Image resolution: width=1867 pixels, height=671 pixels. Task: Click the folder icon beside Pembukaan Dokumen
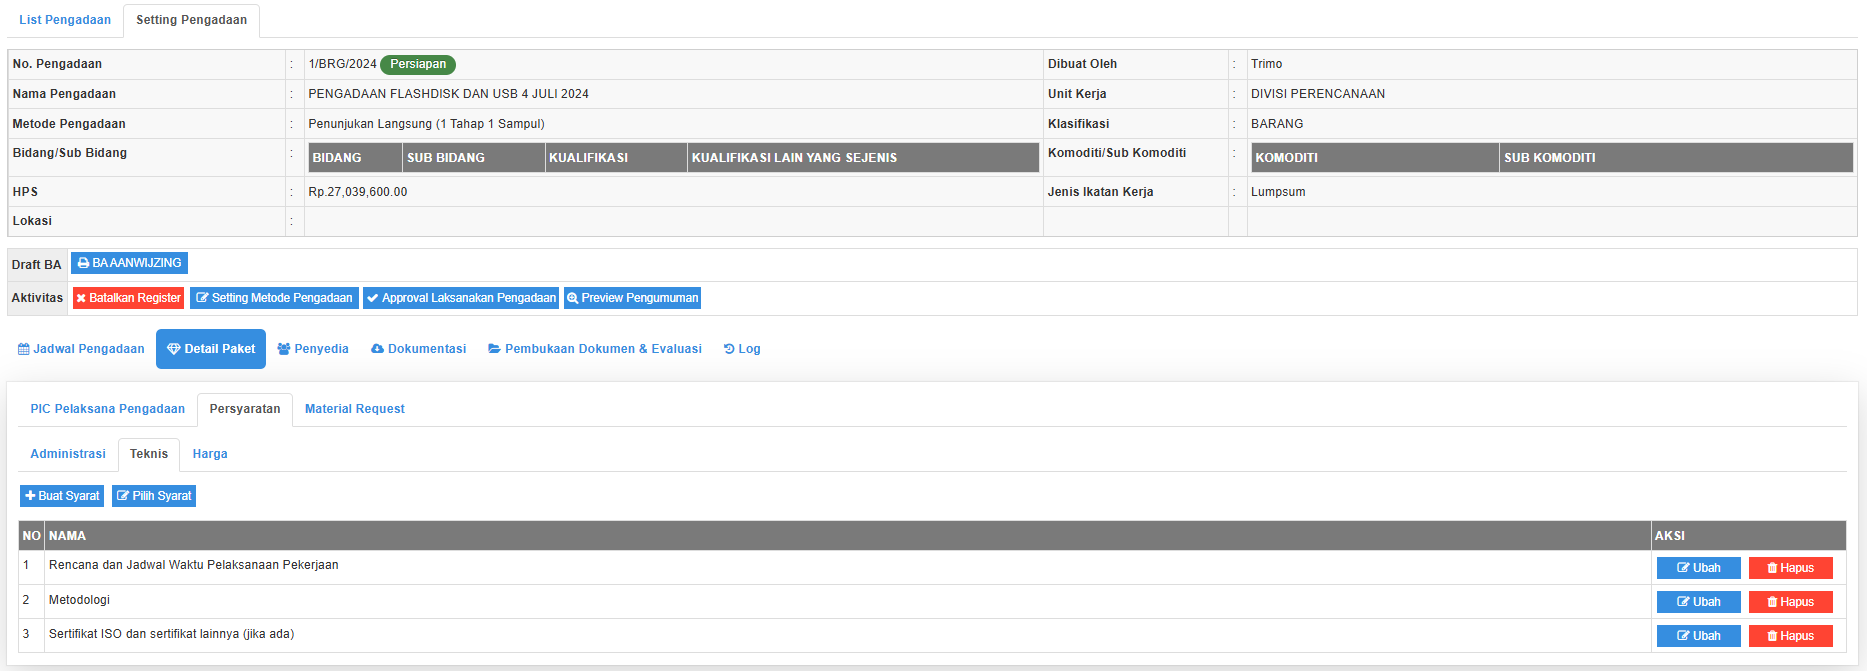click(494, 349)
